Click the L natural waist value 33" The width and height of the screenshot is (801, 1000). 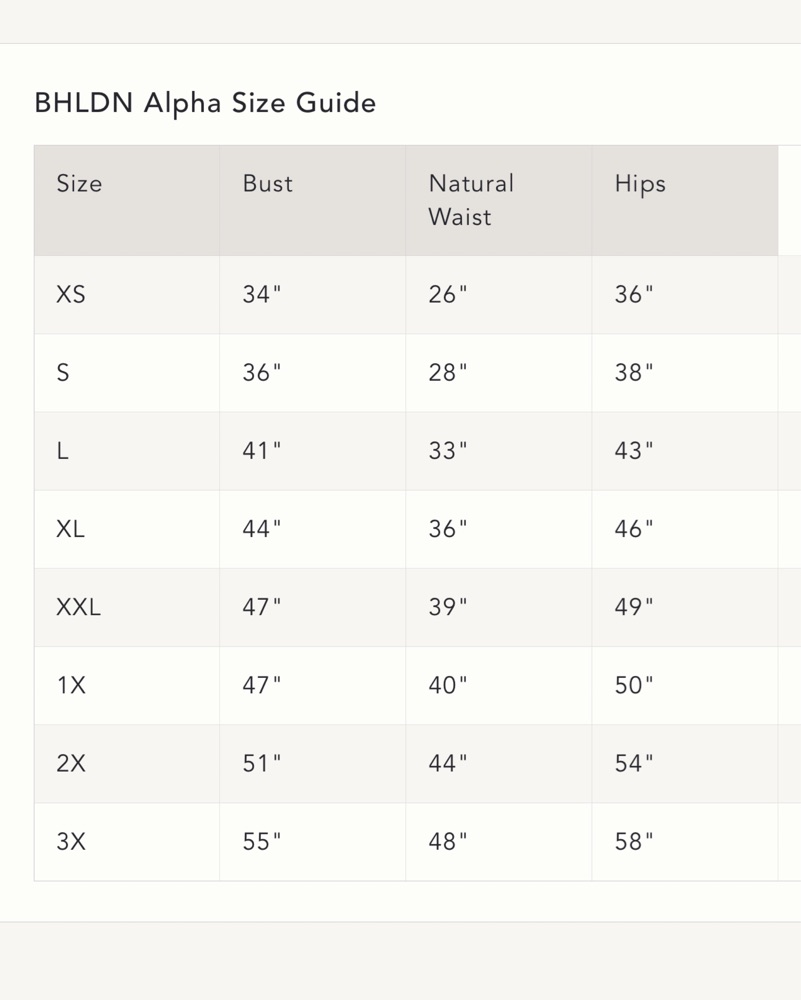click(448, 451)
